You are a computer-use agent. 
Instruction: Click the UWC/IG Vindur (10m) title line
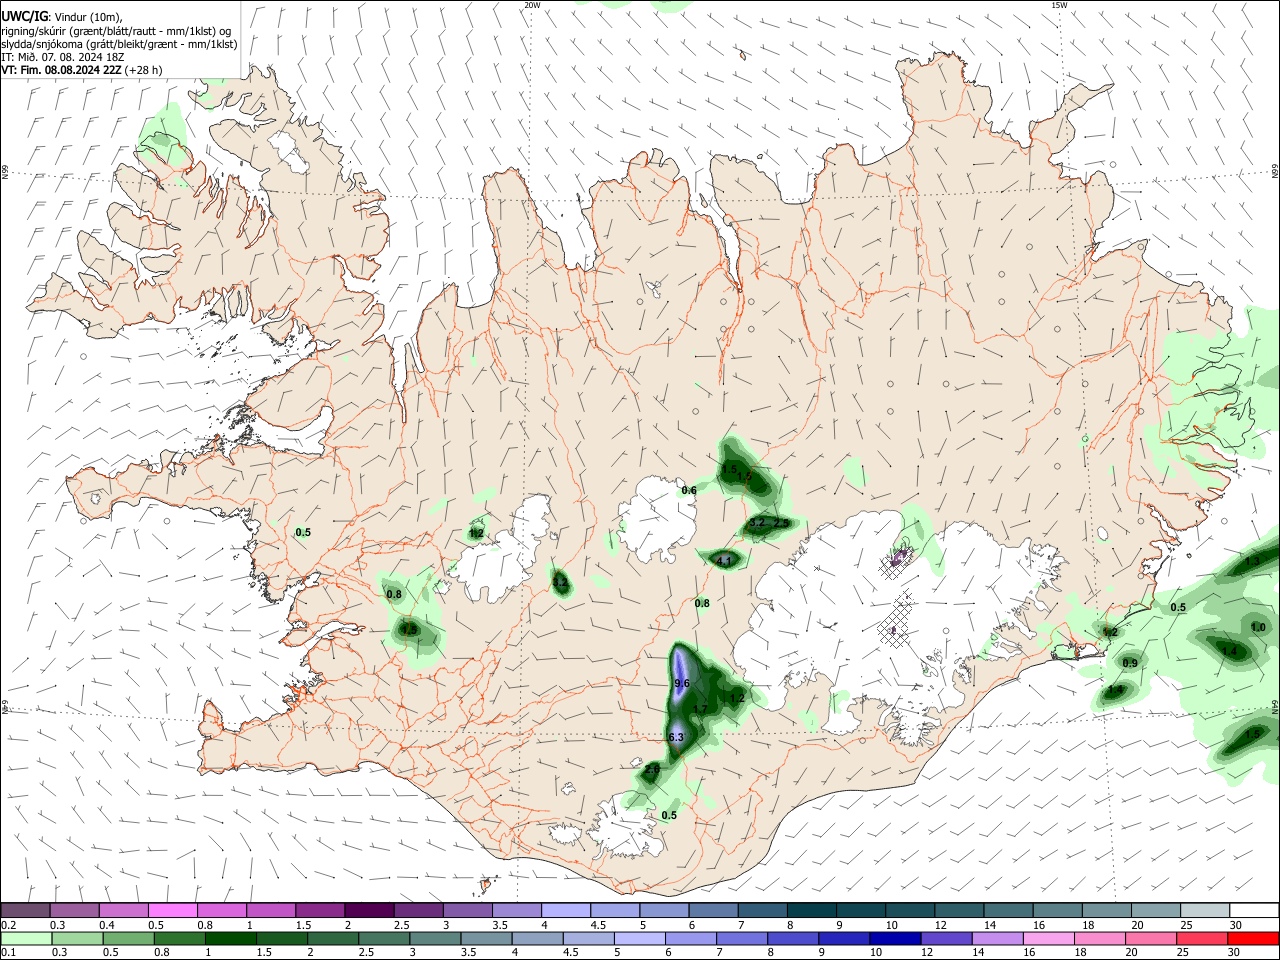[62, 17]
